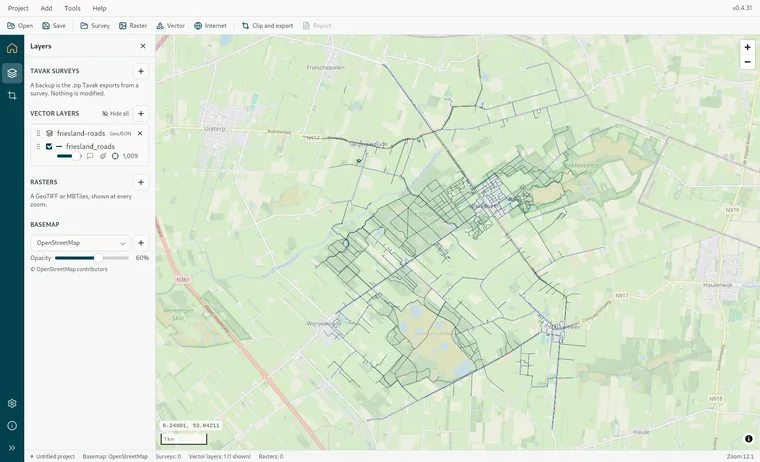
Task: Open the Tools menu
Action: (x=72, y=8)
